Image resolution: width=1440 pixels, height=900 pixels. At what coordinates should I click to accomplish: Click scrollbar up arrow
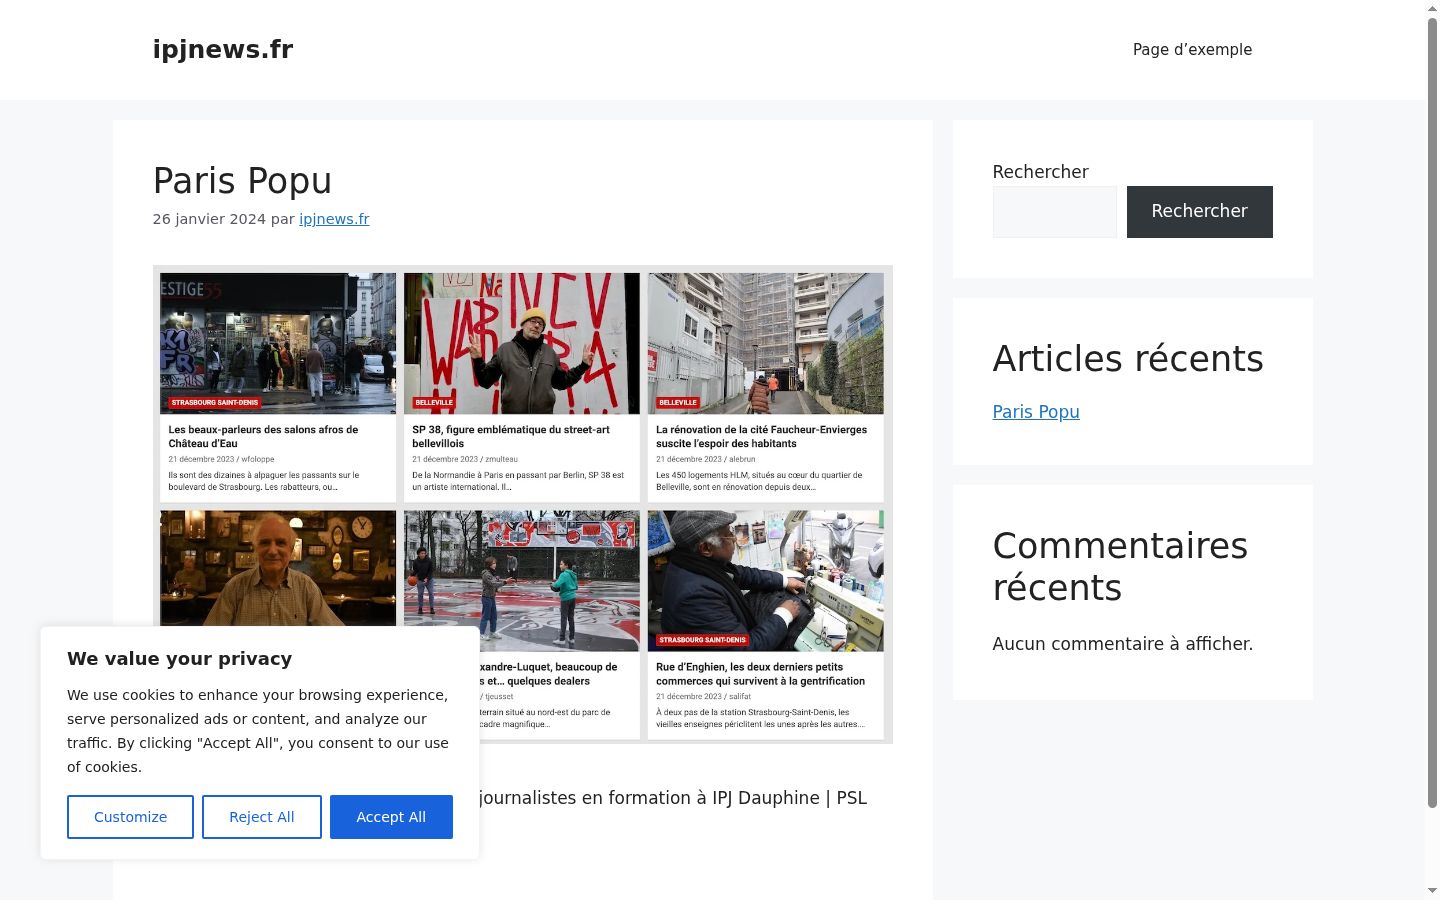[1432, 7]
